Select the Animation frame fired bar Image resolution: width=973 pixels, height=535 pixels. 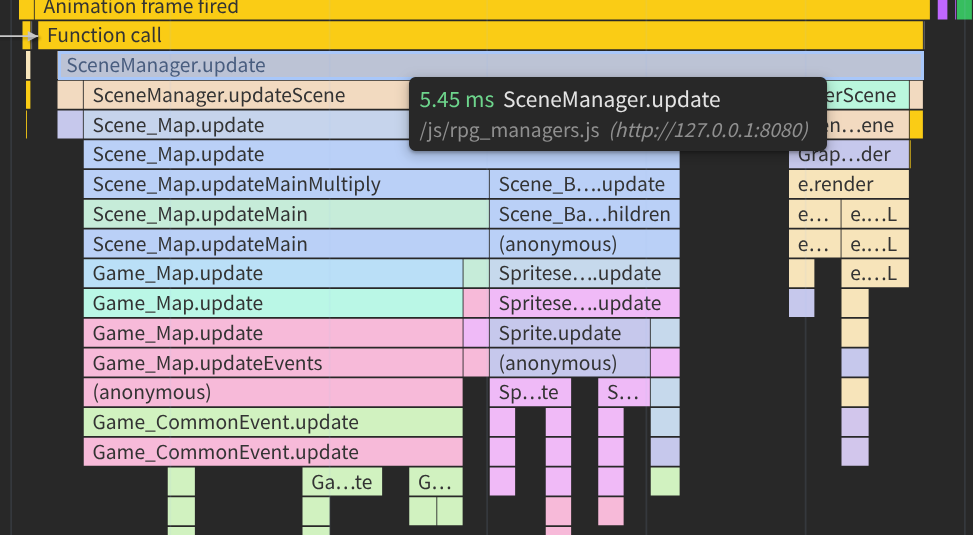[482, 9]
